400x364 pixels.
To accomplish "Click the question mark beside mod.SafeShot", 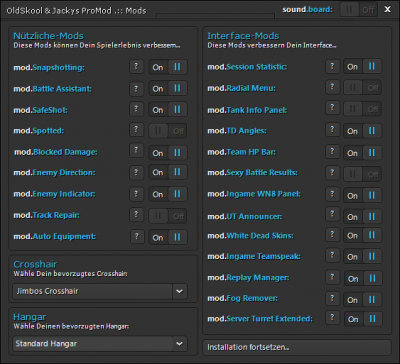I will pyautogui.click(x=136, y=109).
